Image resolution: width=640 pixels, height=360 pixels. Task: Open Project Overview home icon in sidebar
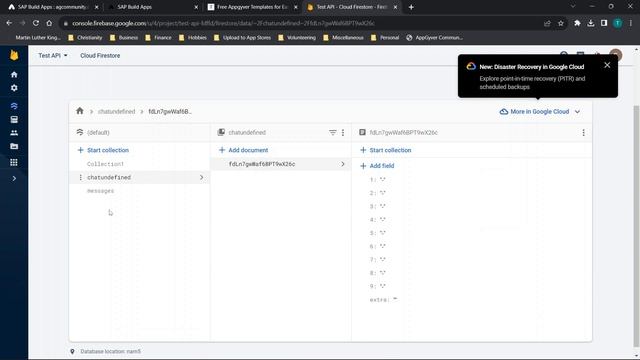(14, 75)
